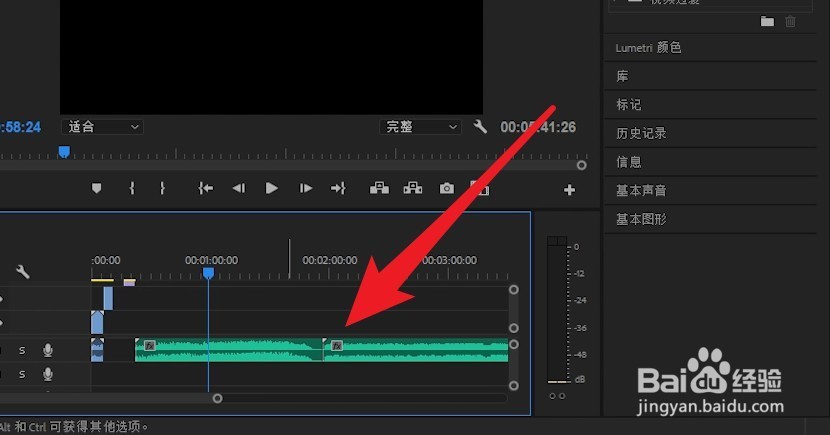
Task: Toggle right channel solo under audio meter
Action: [562, 396]
